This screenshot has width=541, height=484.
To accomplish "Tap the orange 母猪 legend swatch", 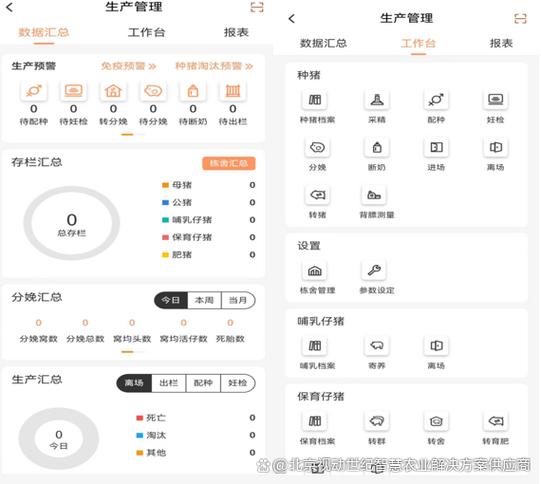I will pyautogui.click(x=165, y=185).
